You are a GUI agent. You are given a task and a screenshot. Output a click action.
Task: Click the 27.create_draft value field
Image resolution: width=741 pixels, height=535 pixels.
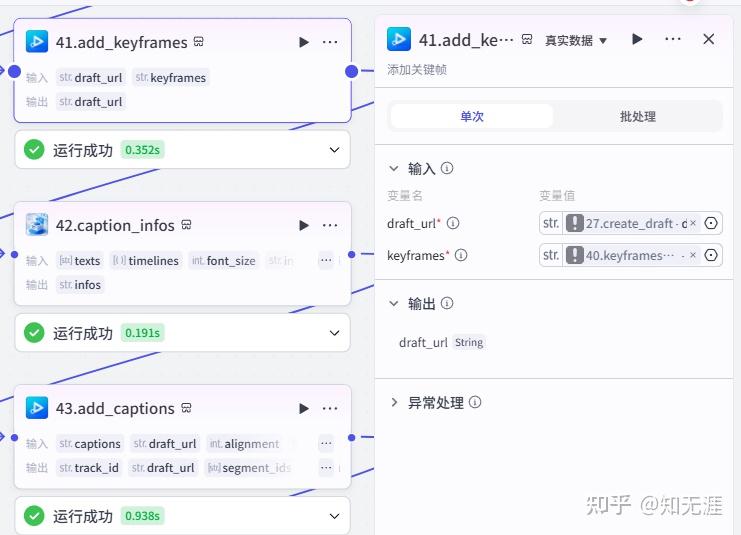[630, 223]
